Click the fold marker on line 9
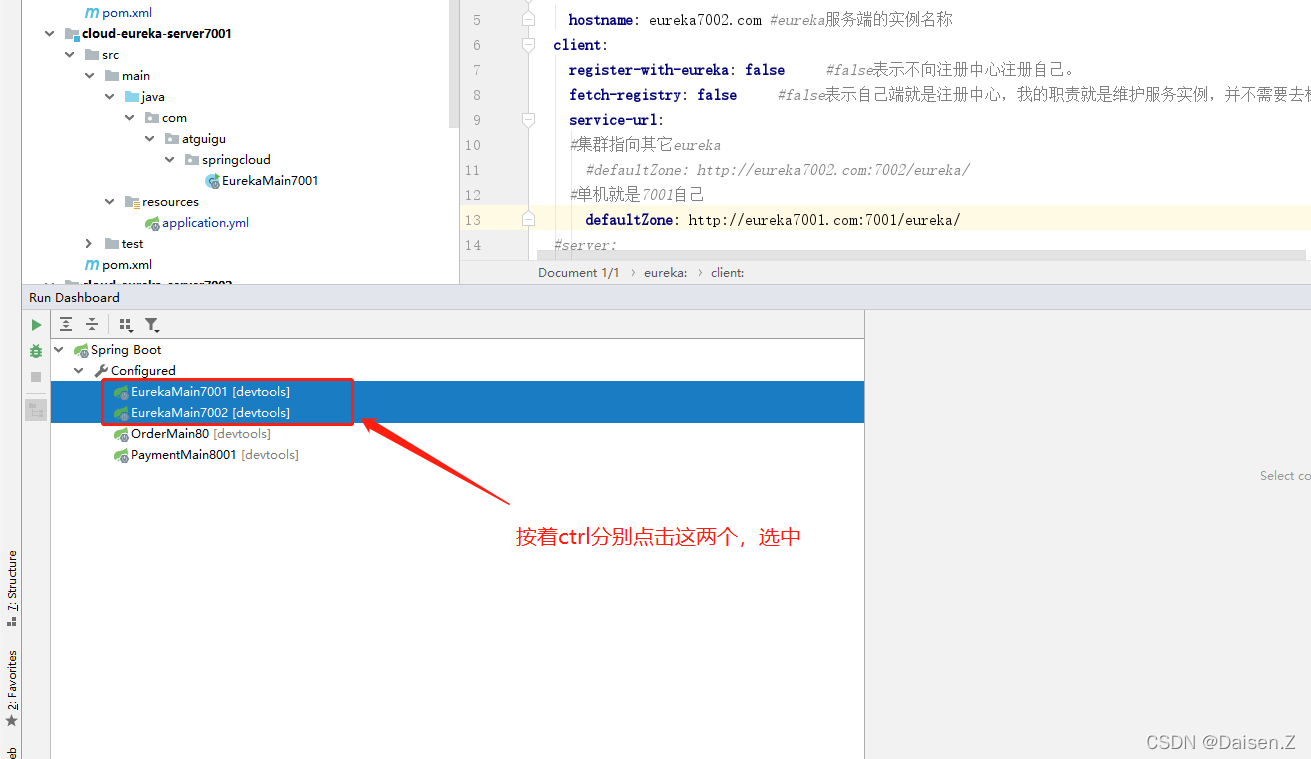Image resolution: width=1311 pixels, height=759 pixels. [528, 120]
